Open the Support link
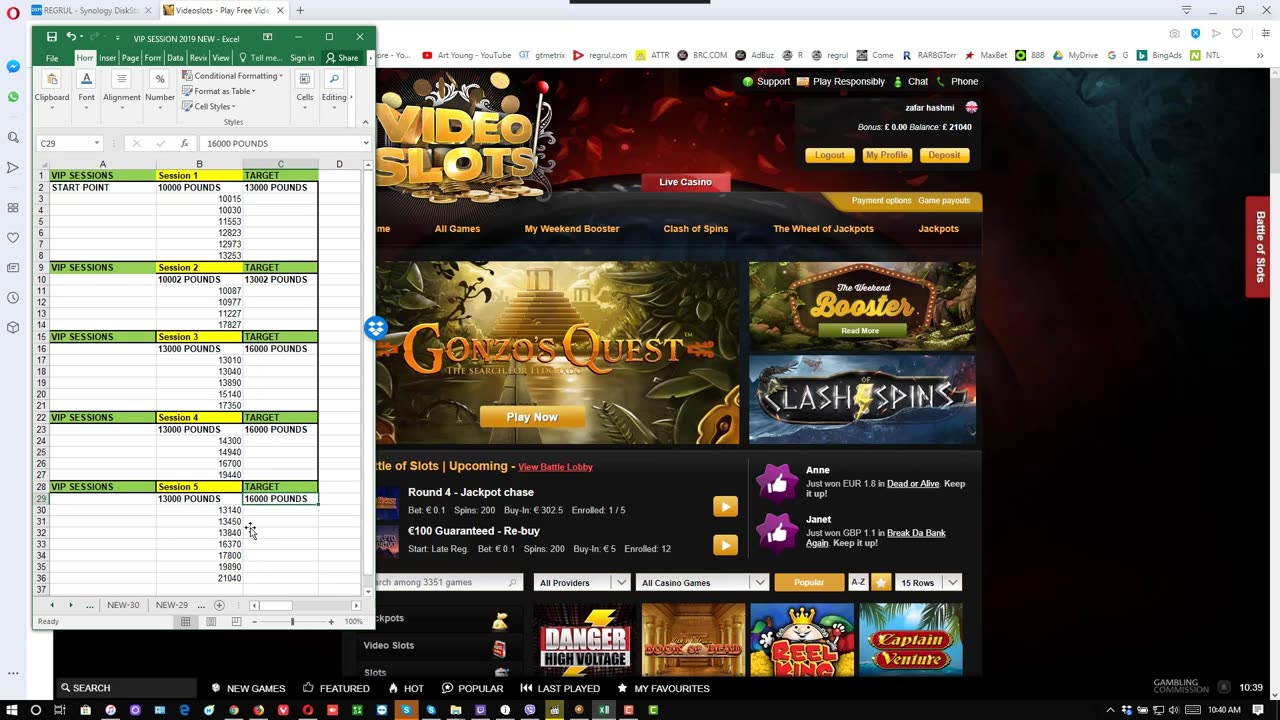 [766, 82]
